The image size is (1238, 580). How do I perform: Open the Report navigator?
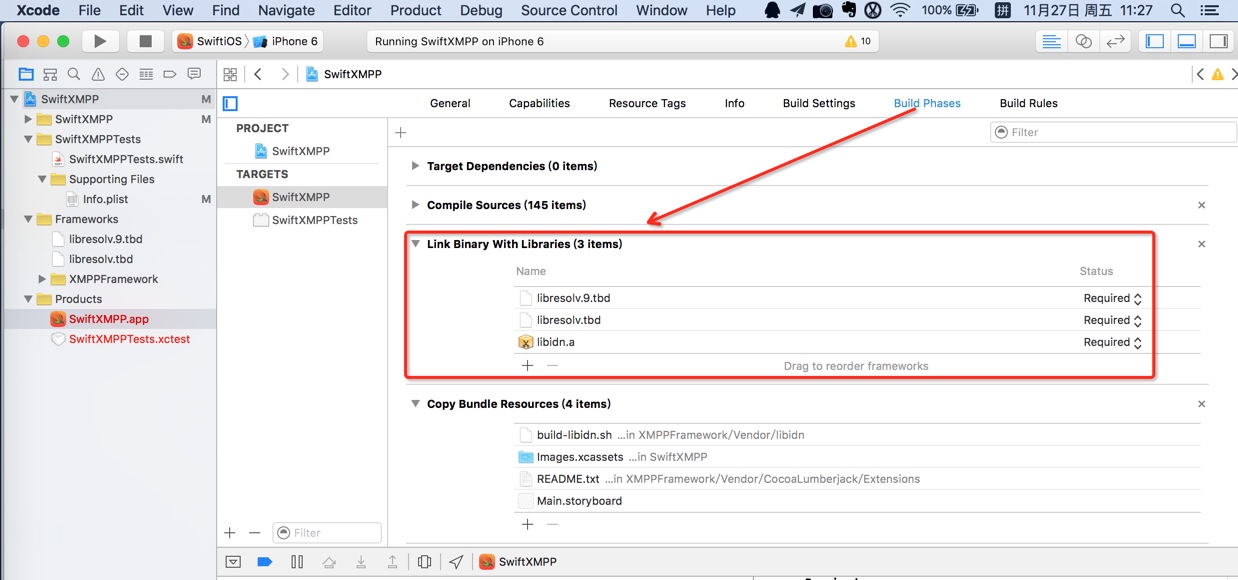point(194,74)
